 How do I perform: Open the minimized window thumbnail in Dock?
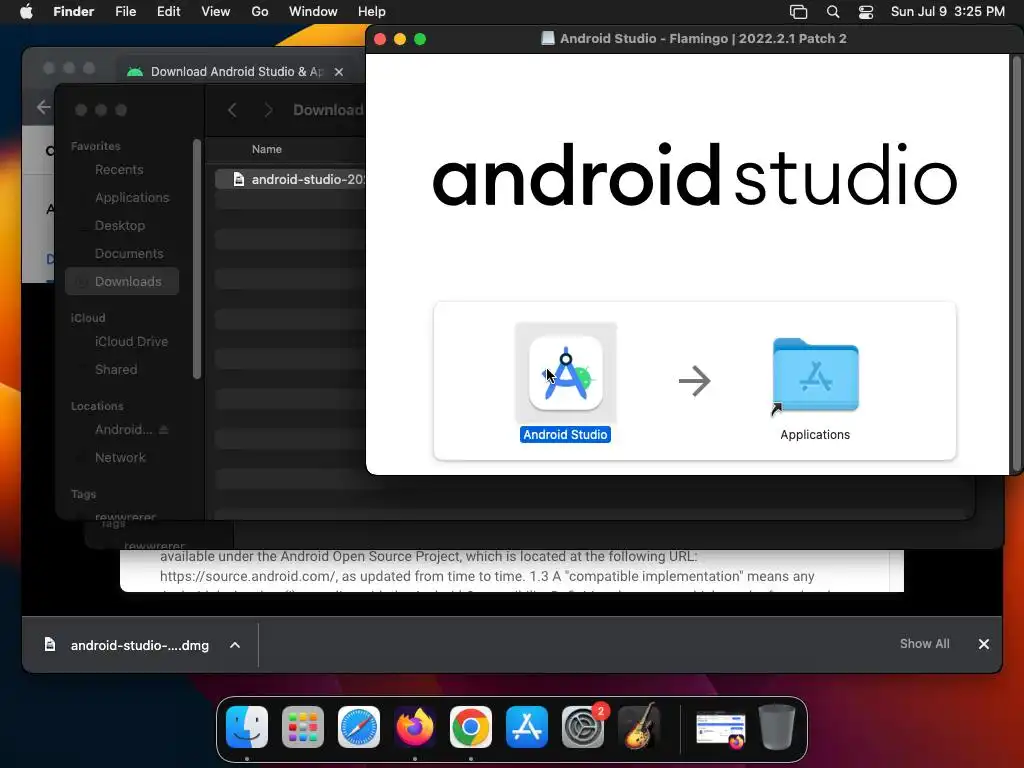[x=720, y=728]
